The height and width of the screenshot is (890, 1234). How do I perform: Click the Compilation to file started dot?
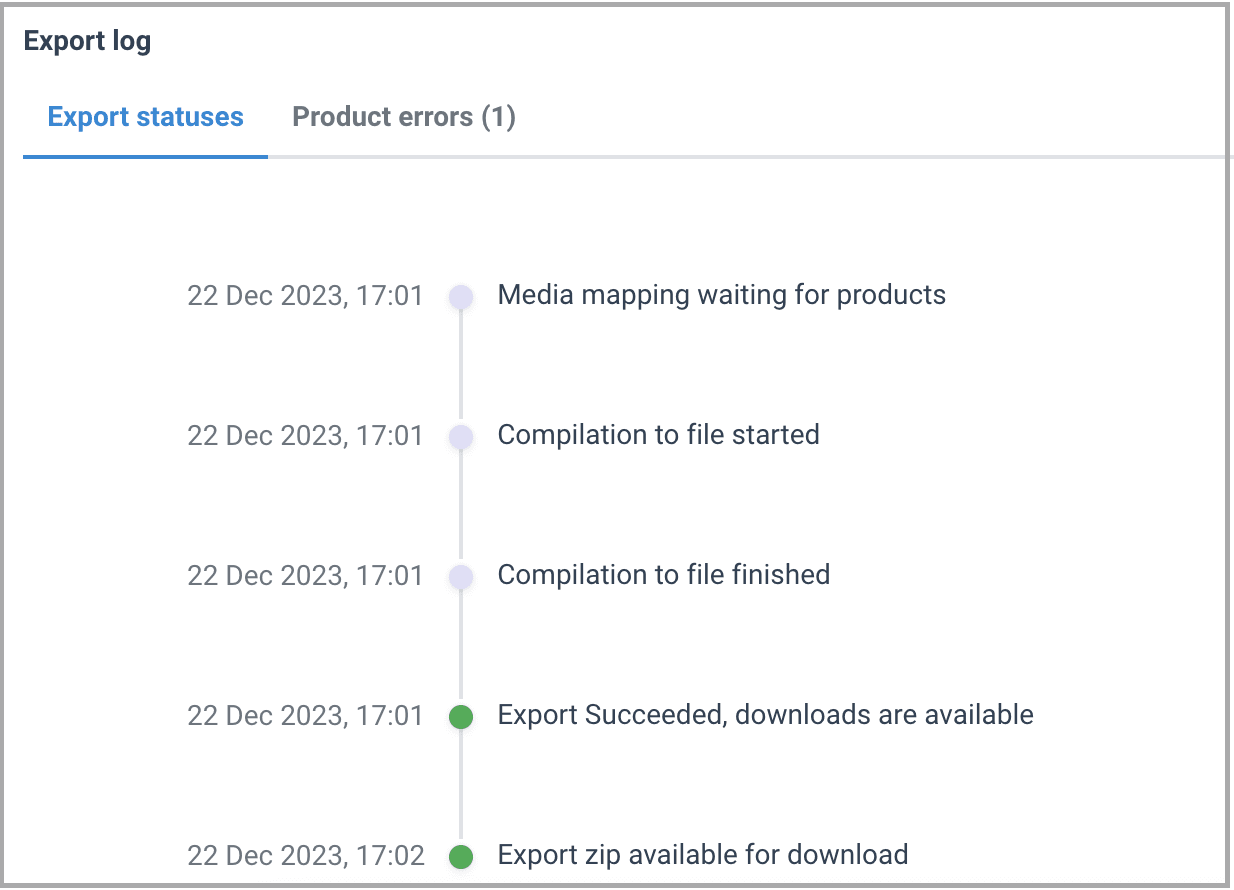tap(461, 436)
